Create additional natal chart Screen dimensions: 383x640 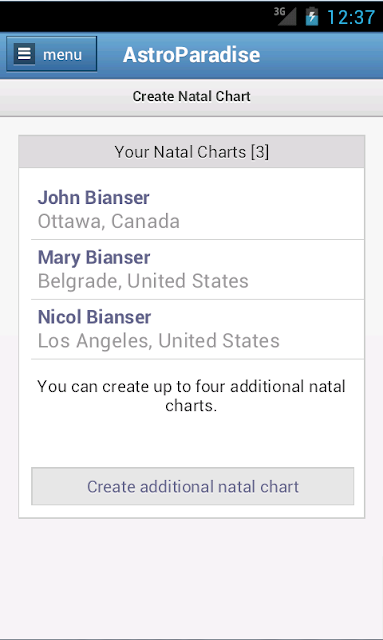(193, 487)
